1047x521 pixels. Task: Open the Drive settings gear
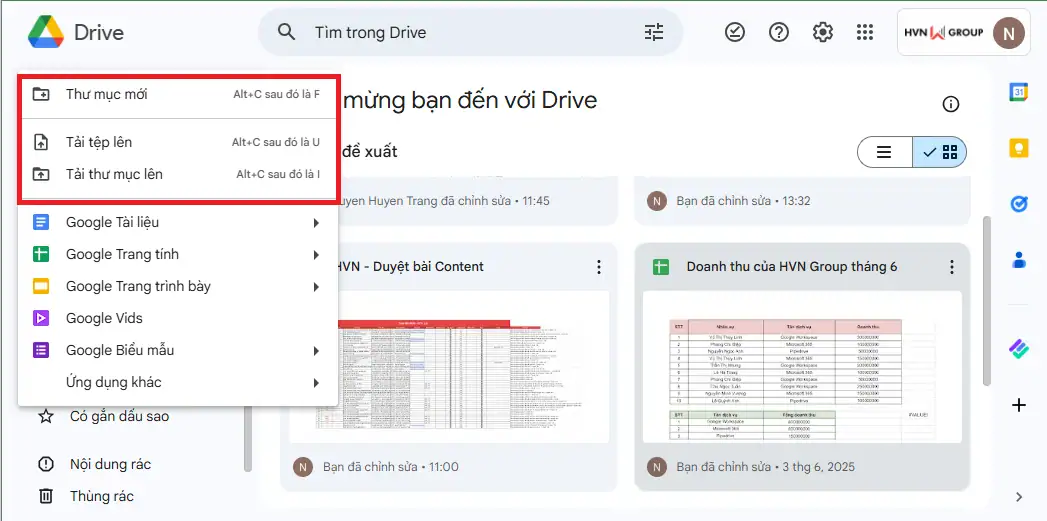click(822, 33)
